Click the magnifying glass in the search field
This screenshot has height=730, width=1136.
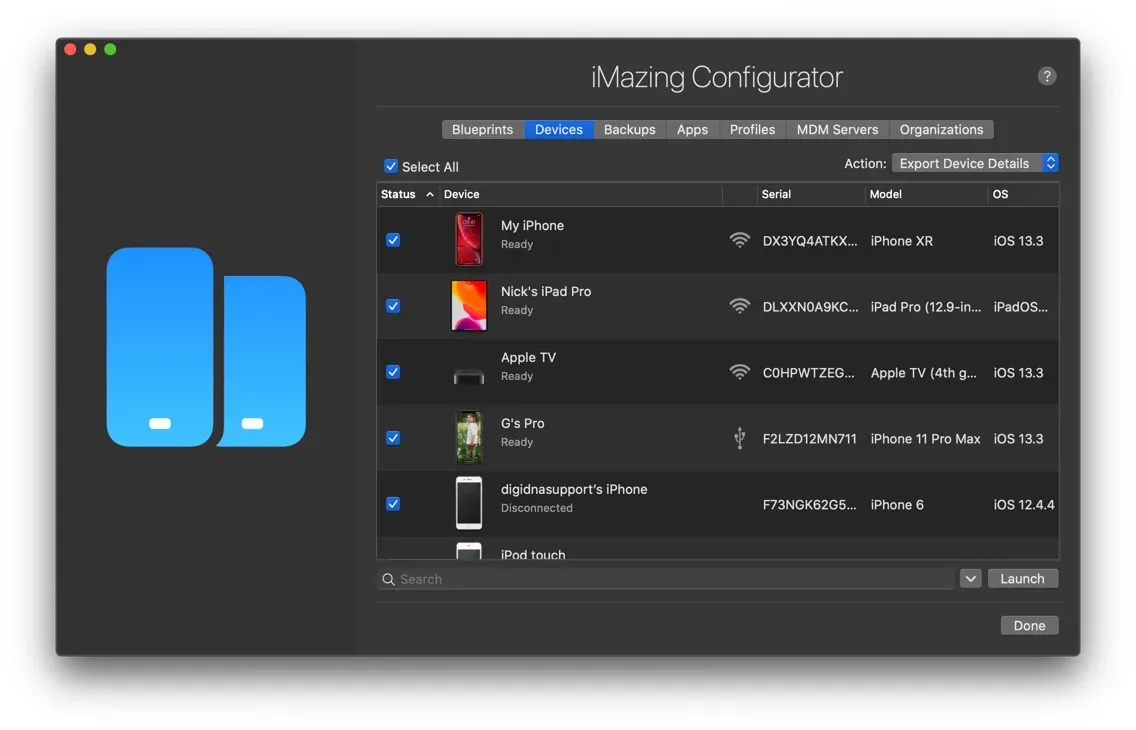[x=388, y=578]
